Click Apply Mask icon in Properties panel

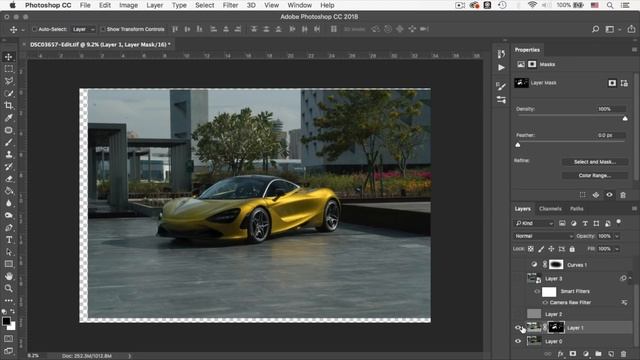coord(596,195)
